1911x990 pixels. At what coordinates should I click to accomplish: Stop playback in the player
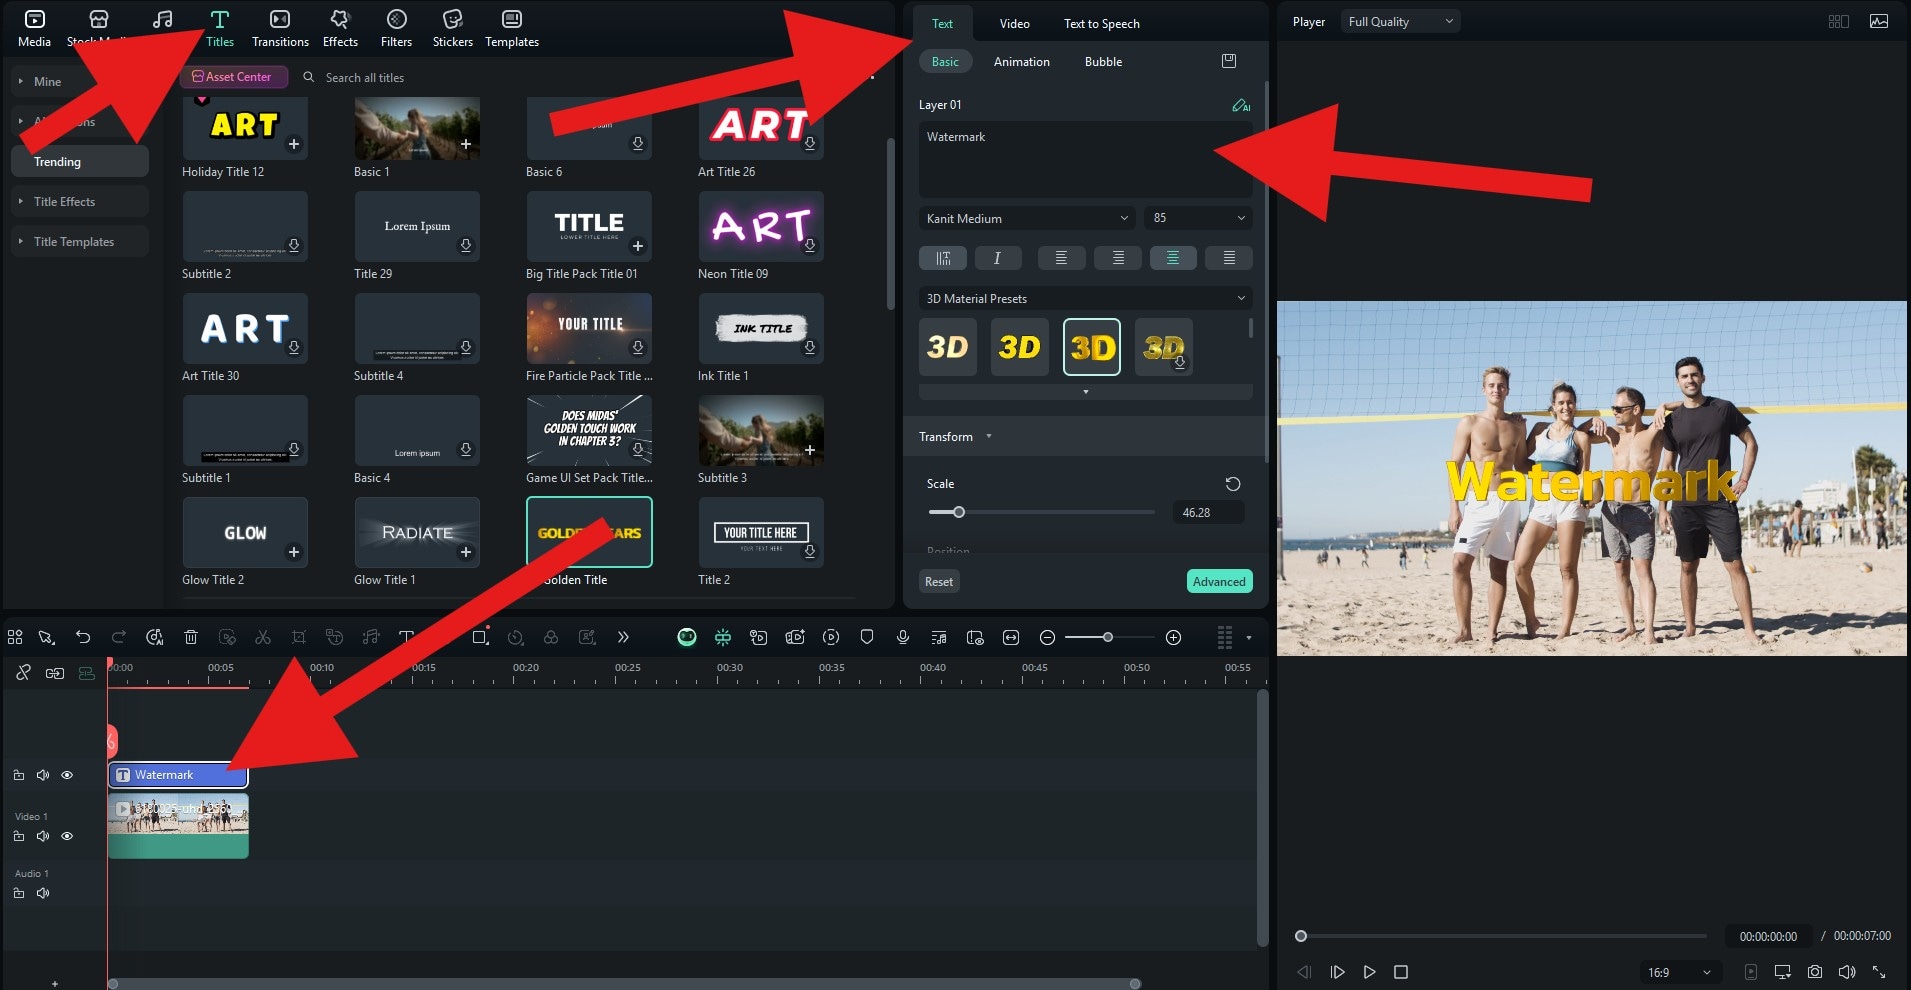pyautogui.click(x=1401, y=972)
